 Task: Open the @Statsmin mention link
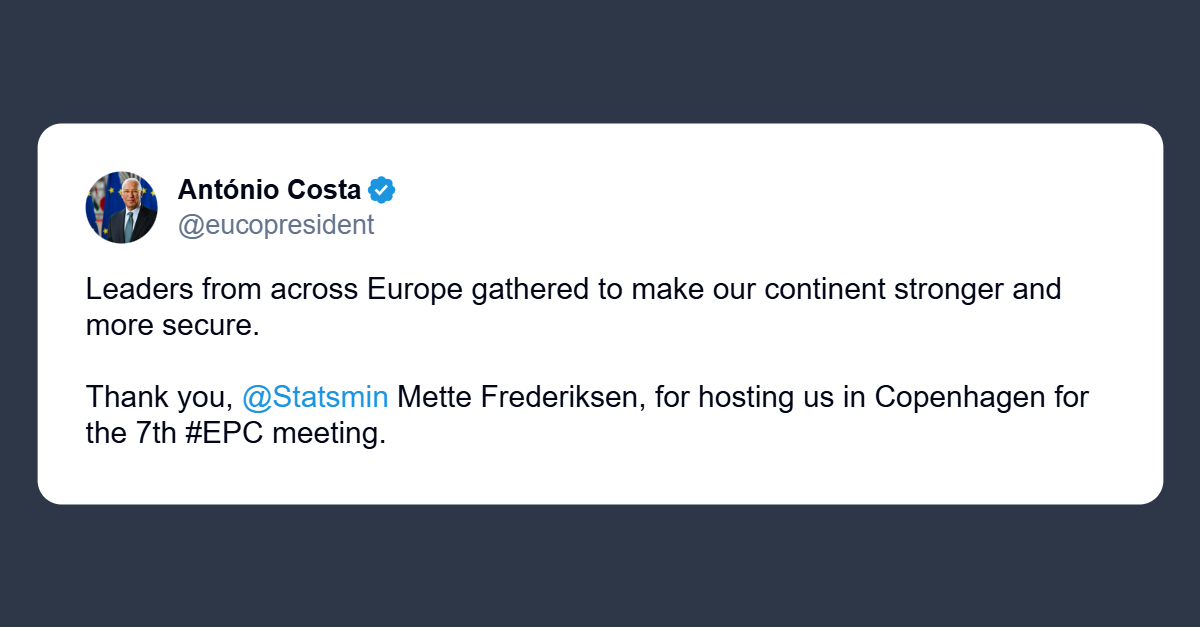(315, 397)
